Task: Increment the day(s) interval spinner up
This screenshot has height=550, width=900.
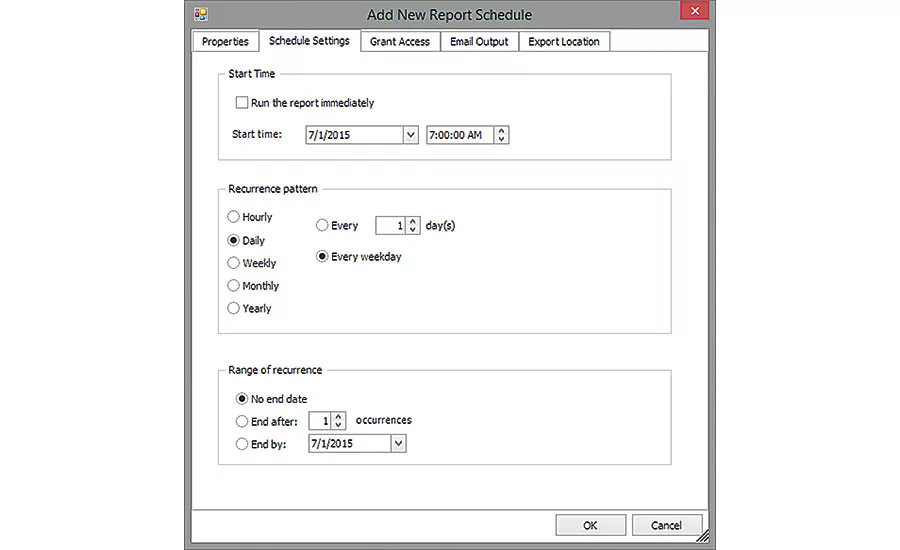Action: (413, 222)
